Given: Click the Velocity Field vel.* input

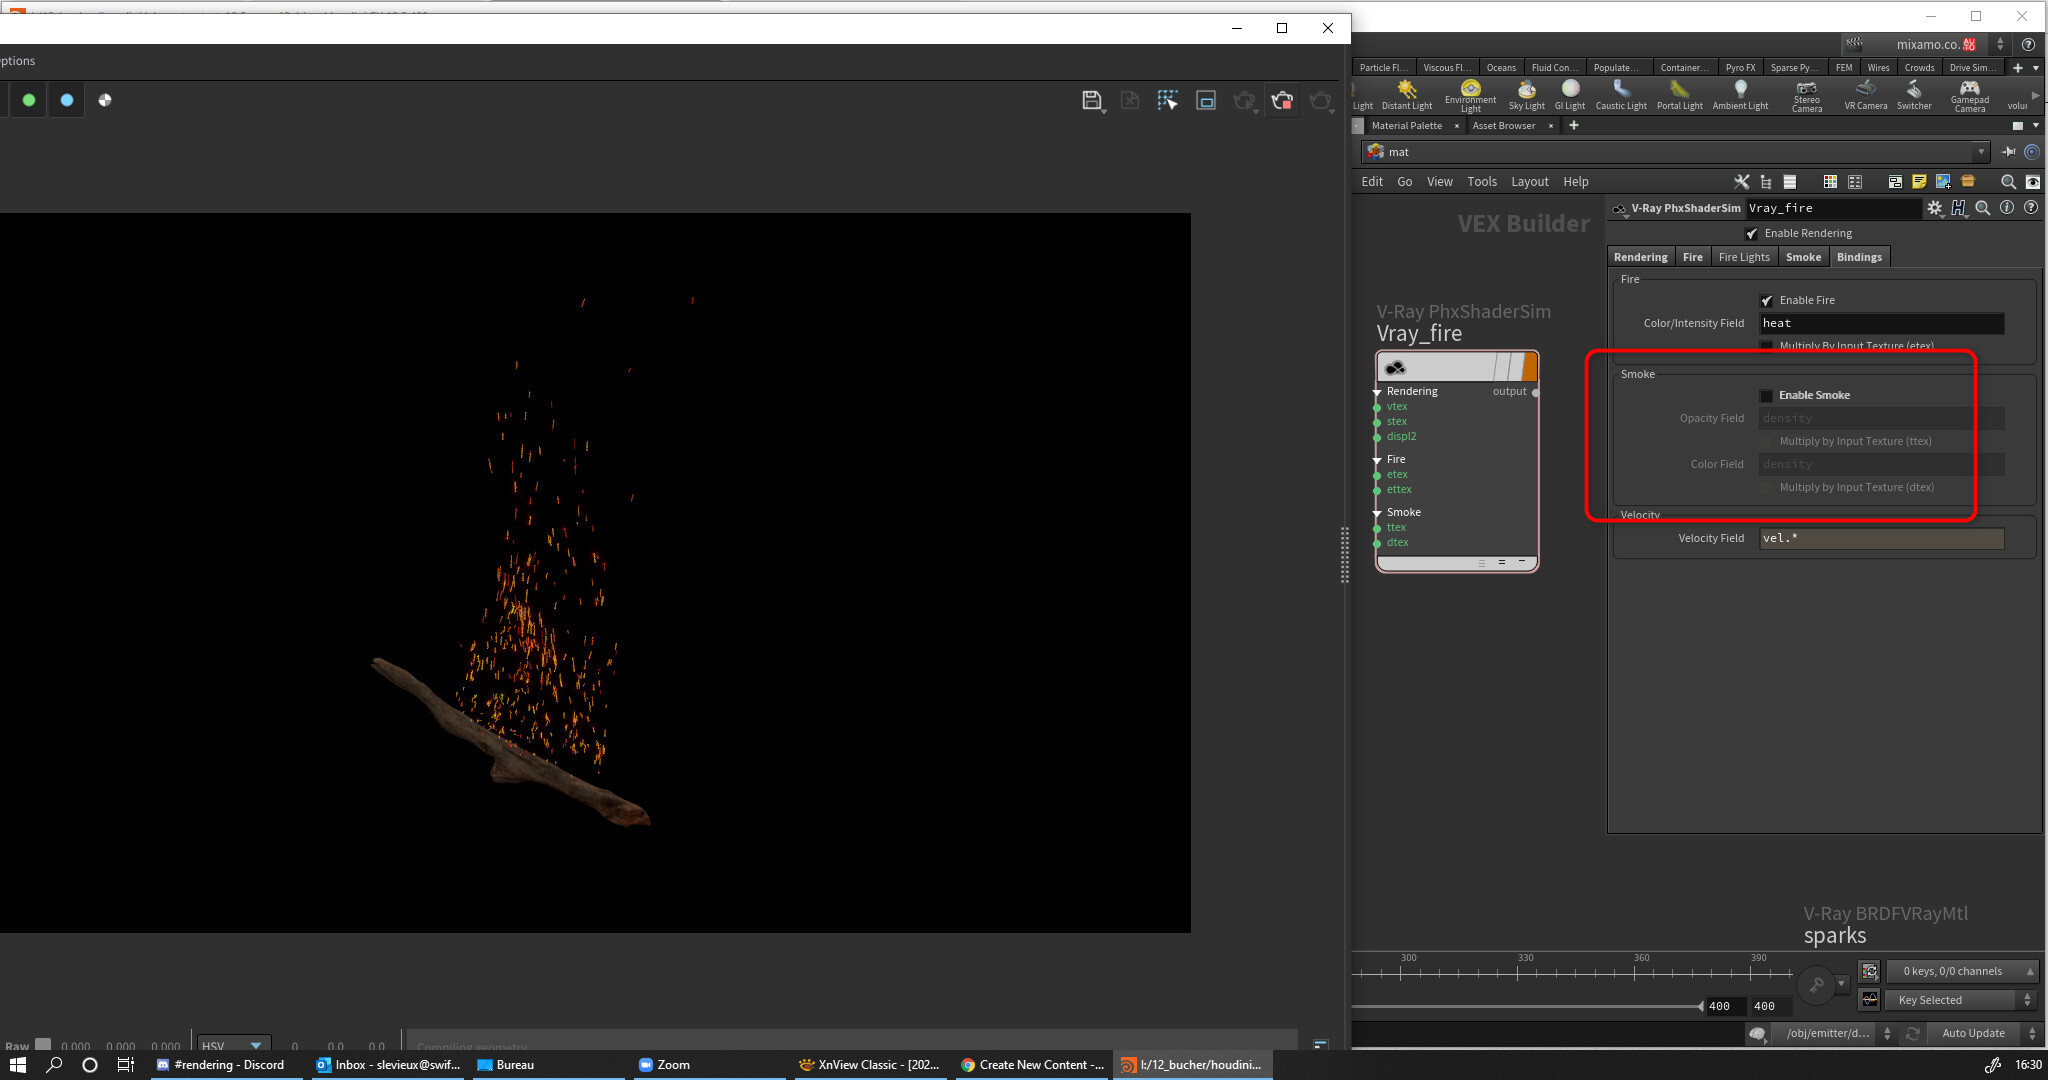Looking at the screenshot, I should [1881, 539].
